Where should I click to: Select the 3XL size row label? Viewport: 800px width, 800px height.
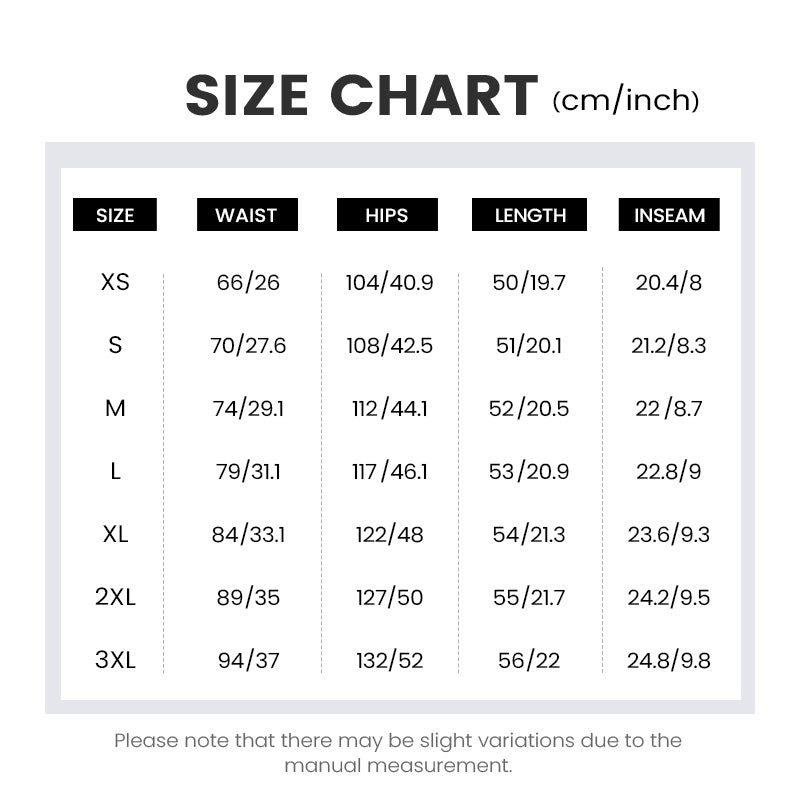(115, 660)
